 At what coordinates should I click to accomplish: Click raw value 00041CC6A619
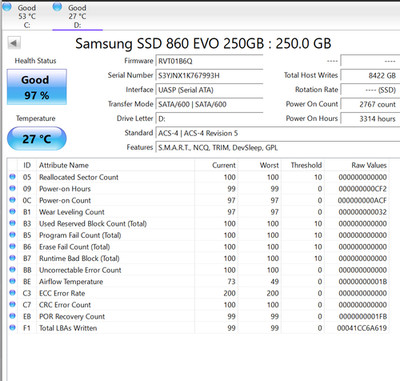(362, 328)
